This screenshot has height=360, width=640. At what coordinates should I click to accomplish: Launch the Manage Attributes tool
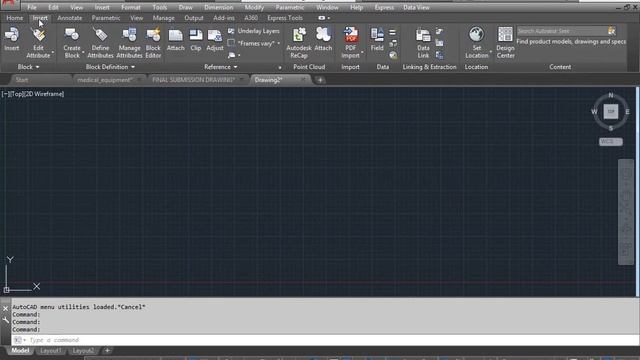[x=129, y=42]
